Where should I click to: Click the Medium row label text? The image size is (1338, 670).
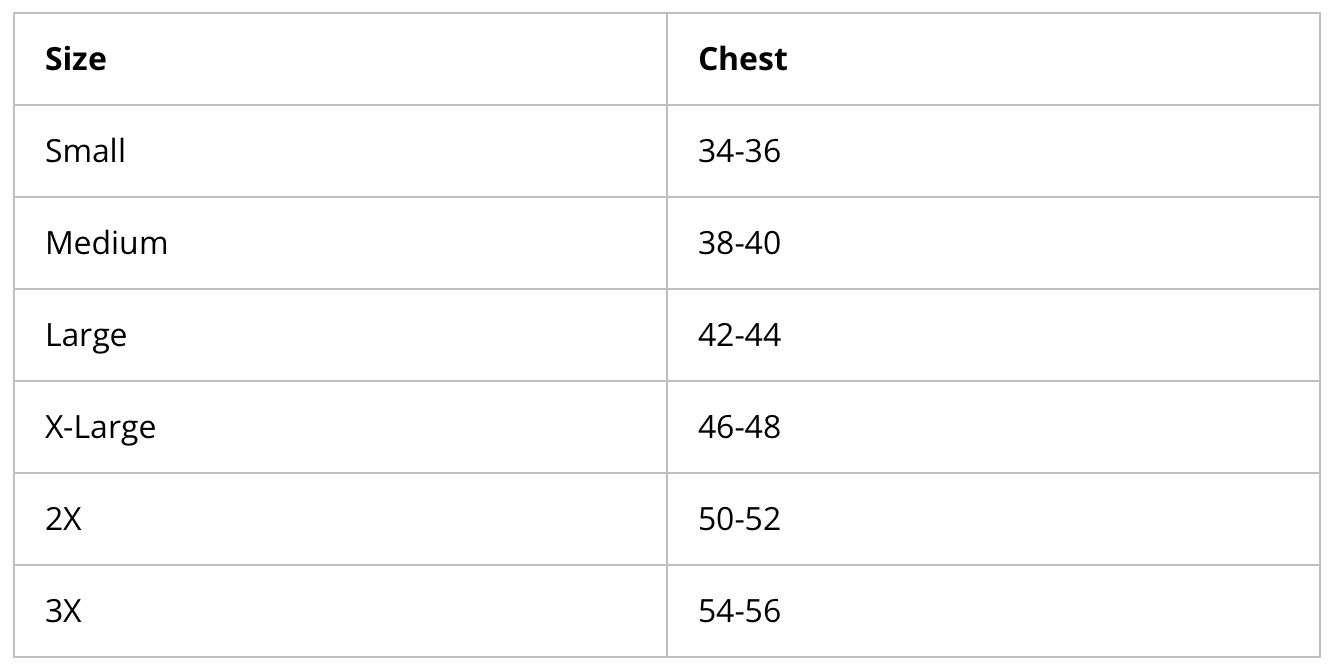107,244
